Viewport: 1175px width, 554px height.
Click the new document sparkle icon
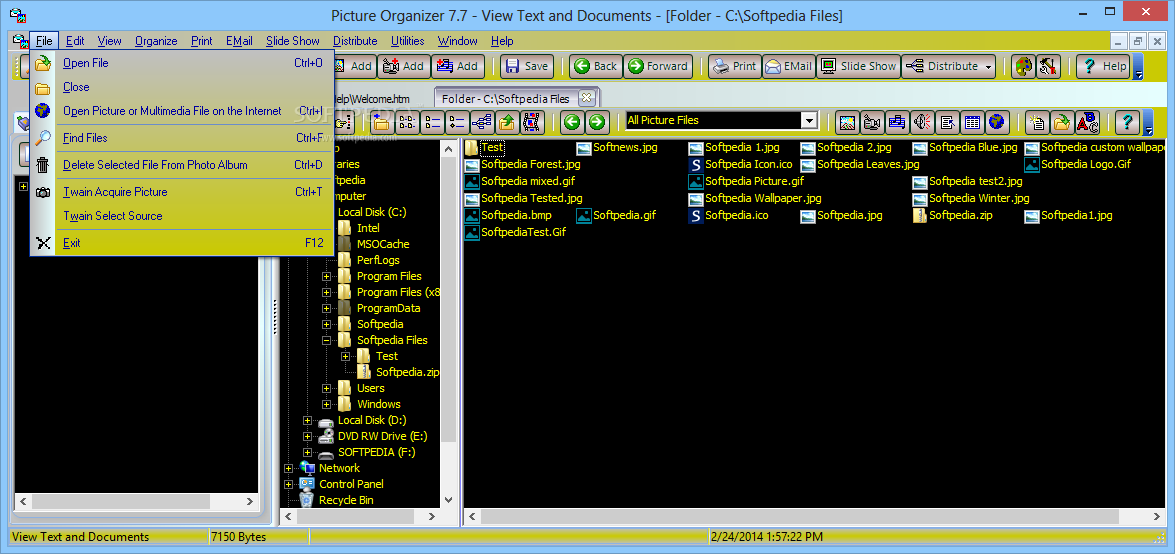click(x=1037, y=121)
